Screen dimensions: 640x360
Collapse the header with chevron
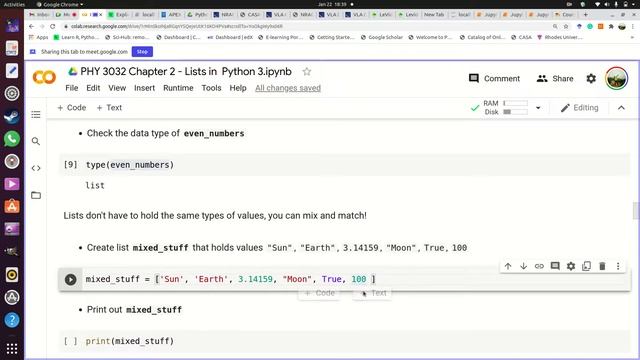click(621, 108)
